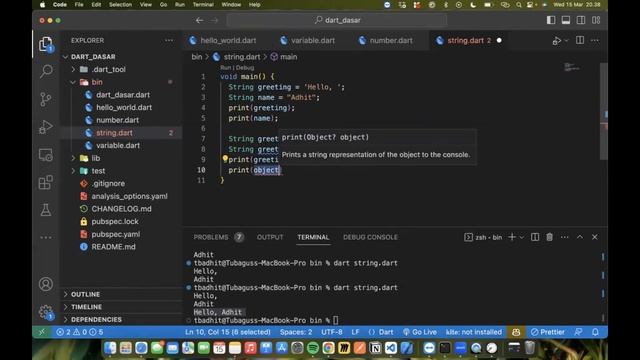Go forward with the navigation arrow
This screenshot has width=640, height=360.
214,20
